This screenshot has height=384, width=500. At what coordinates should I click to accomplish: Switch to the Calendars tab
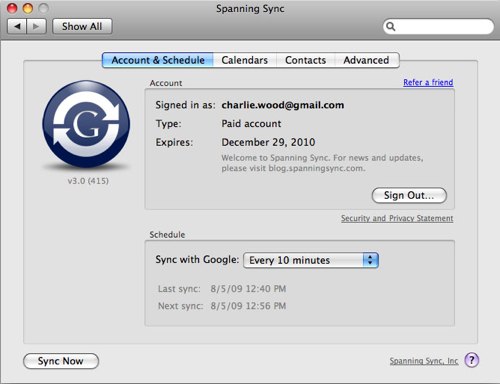[x=245, y=60]
